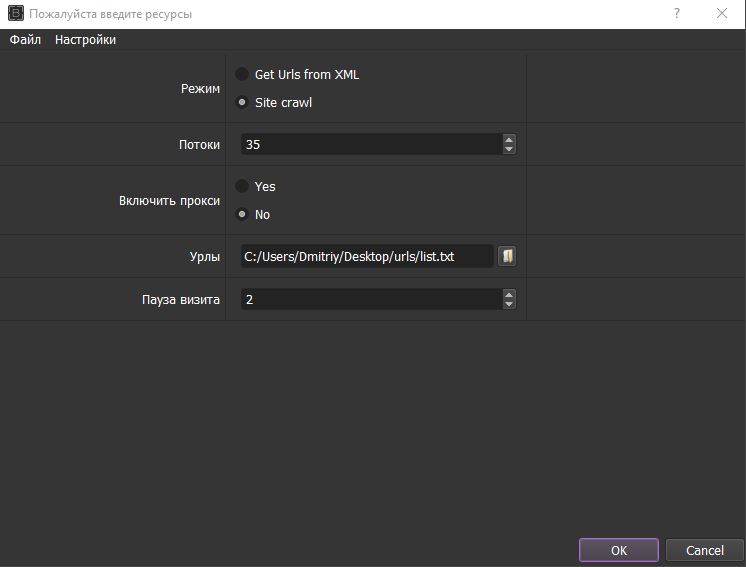This screenshot has width=746, height=567.
Task: Open the Файл menu
Action: coord(25,39)
